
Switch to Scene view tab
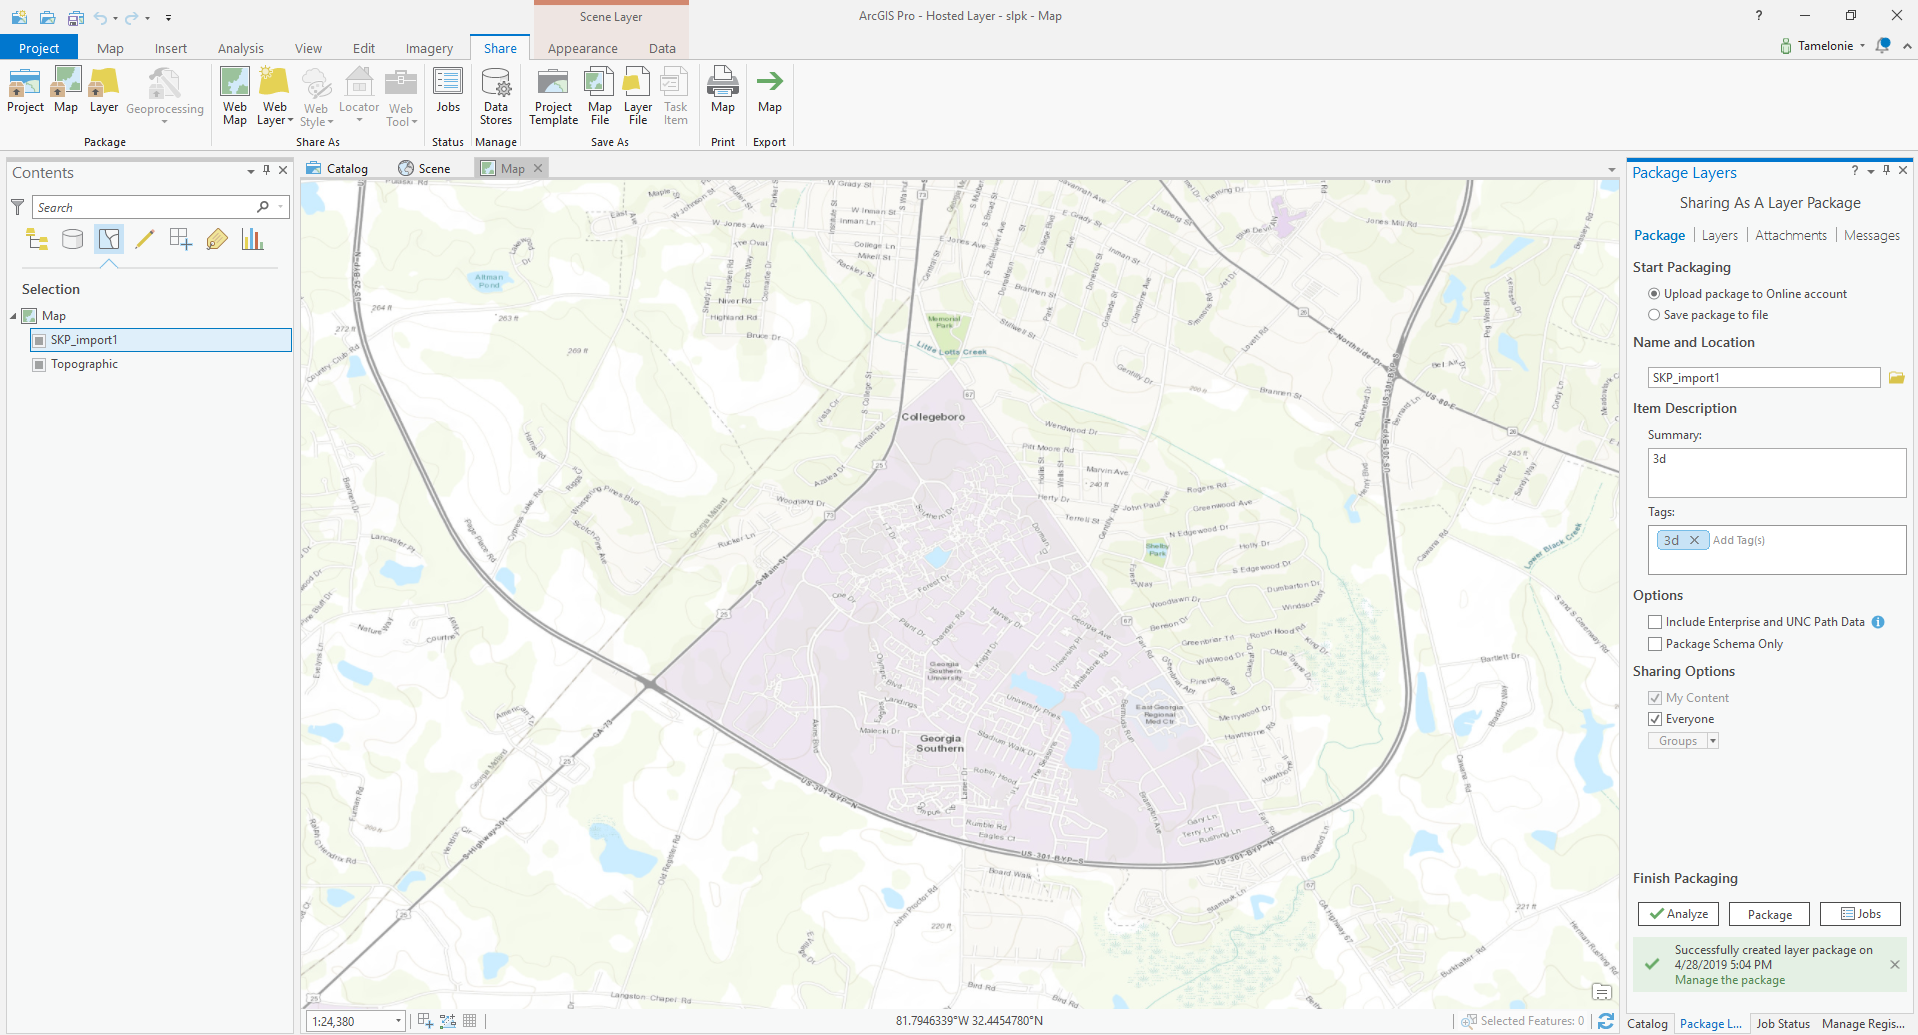pos(425,169)
